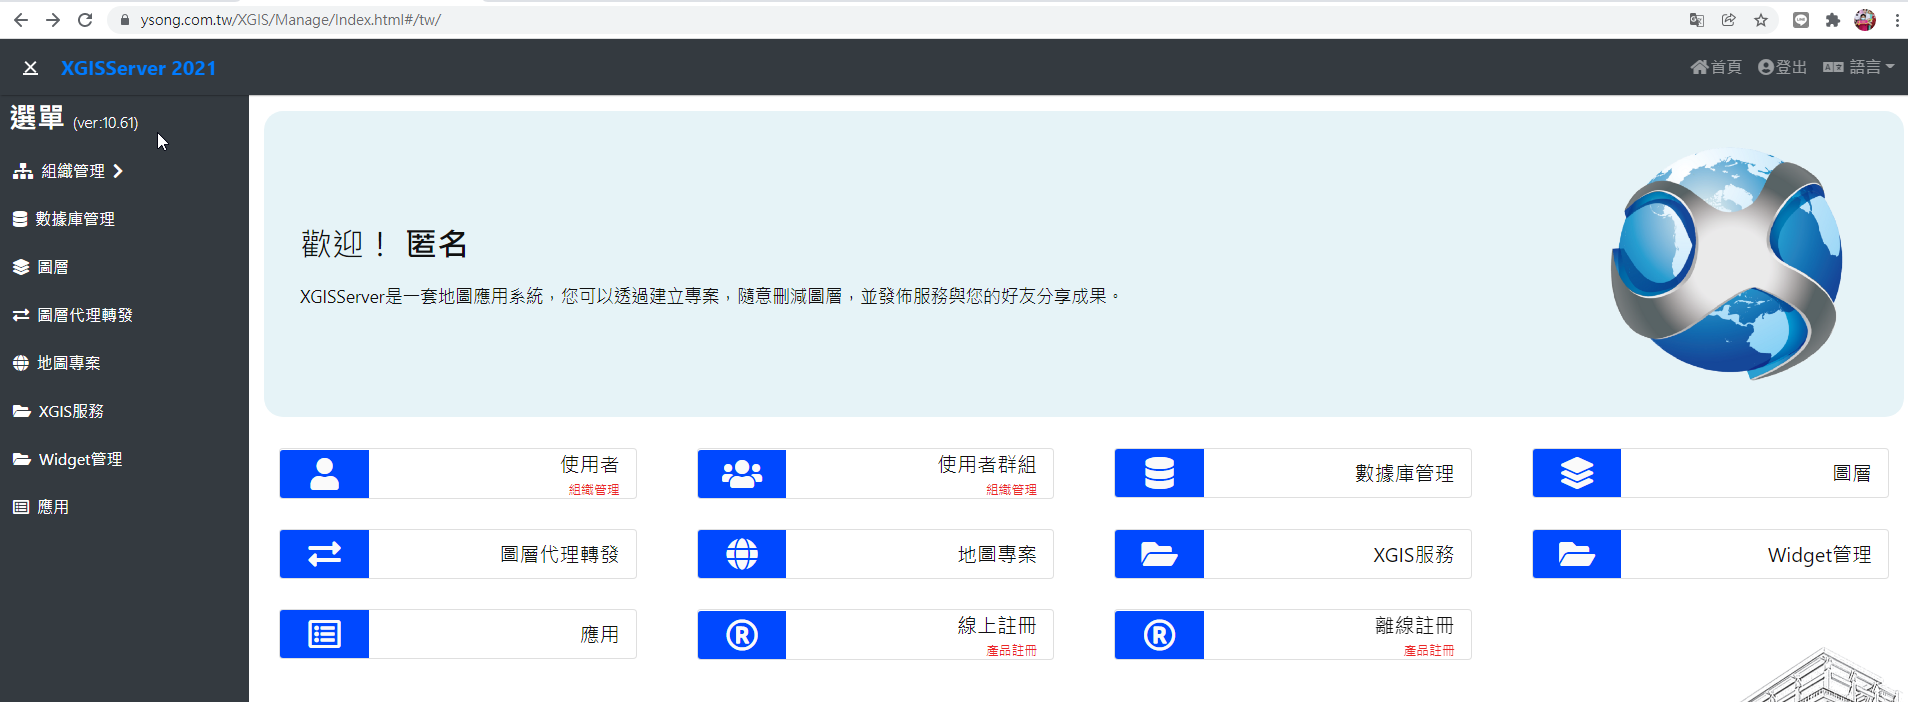This screenshot has width=1908, height=702.
Task: Click the blue globe icon for 地圖專案
Action: [742, 554]
